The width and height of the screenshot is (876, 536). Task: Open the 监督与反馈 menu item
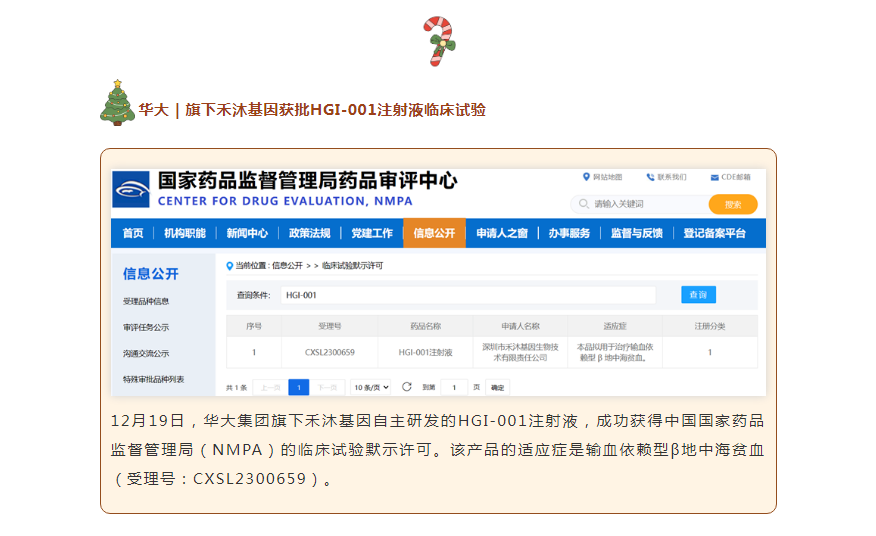(x=636, y=233)
